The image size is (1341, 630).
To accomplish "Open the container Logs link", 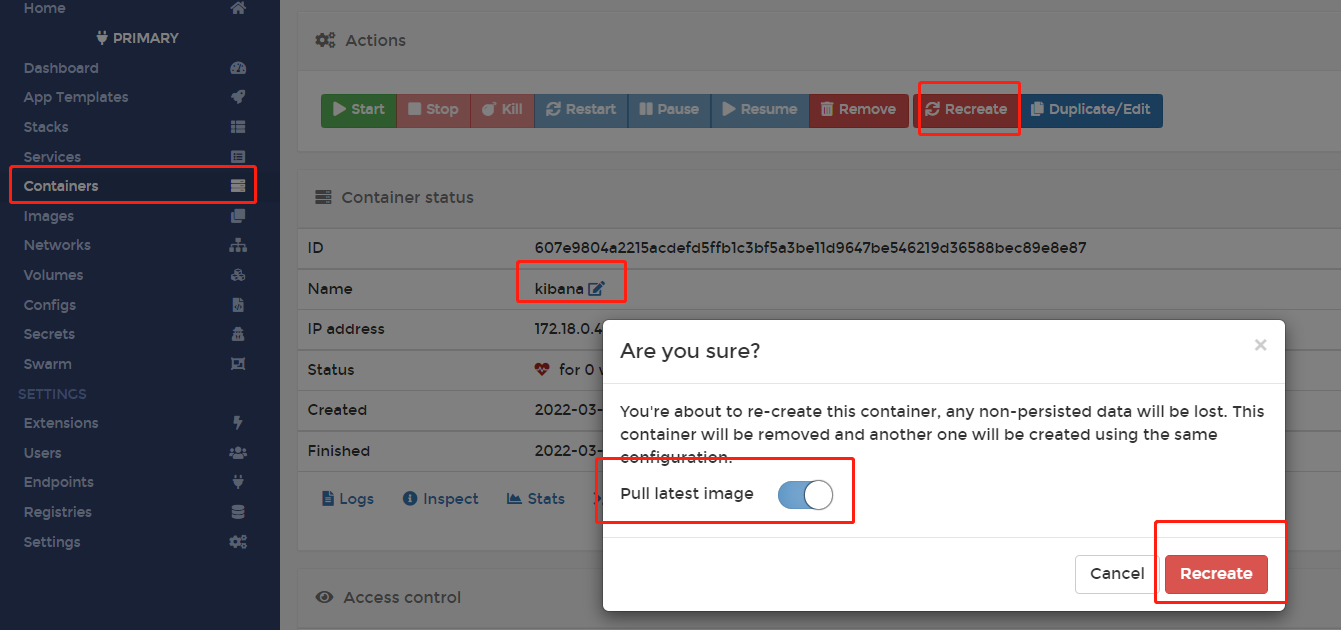I will pos(348,499).
